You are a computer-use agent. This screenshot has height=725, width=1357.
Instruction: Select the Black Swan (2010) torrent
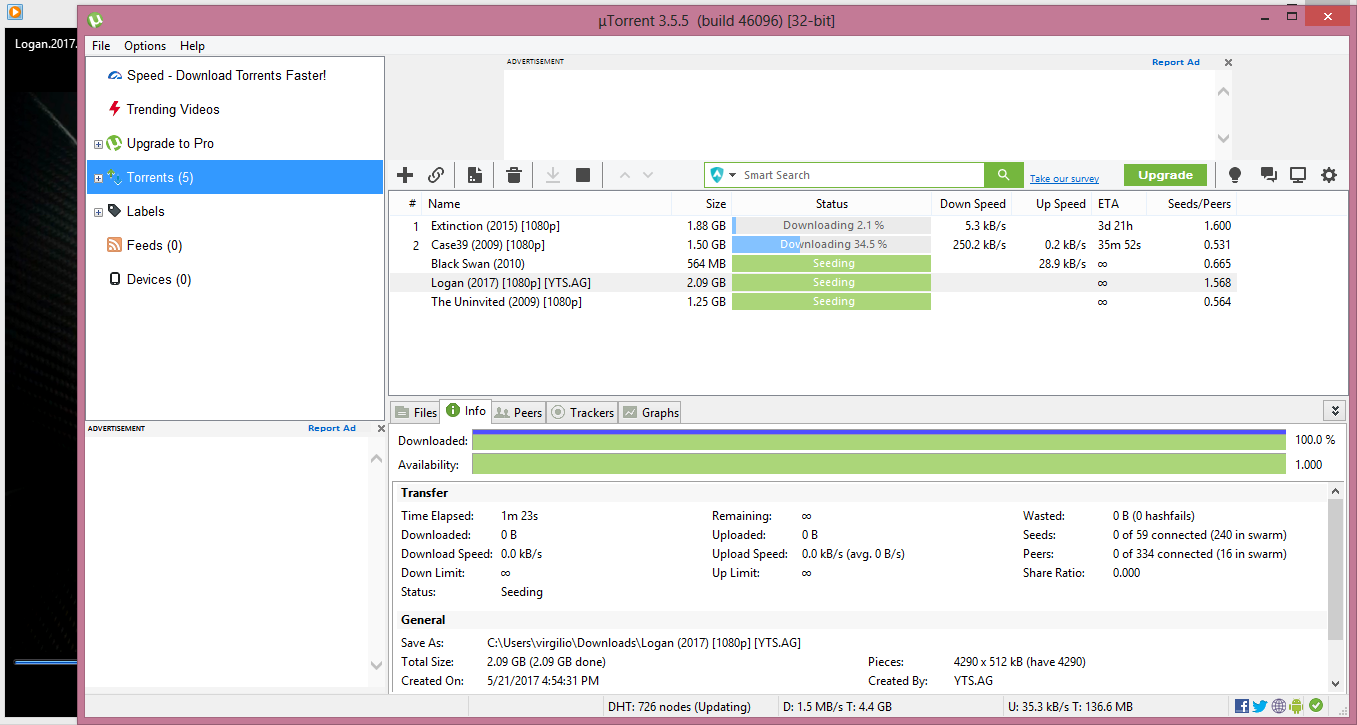[x=812, y=264]
